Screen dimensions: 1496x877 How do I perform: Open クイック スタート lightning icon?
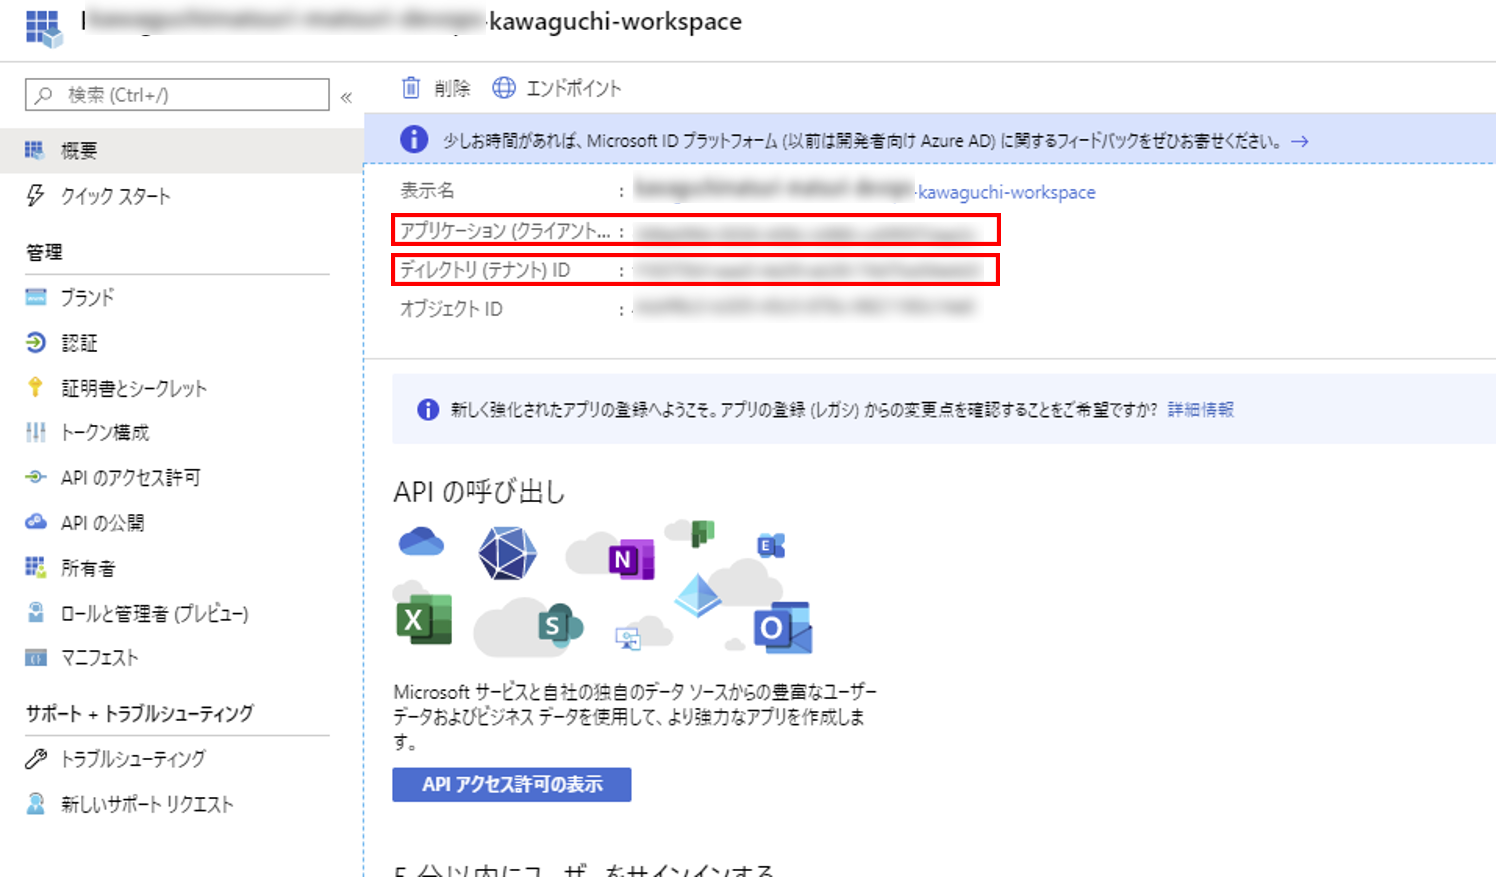click(36, 196)
